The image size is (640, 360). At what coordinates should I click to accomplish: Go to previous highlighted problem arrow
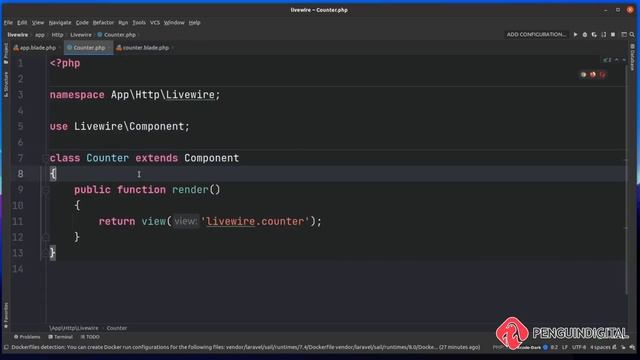(x=616, y=60)
